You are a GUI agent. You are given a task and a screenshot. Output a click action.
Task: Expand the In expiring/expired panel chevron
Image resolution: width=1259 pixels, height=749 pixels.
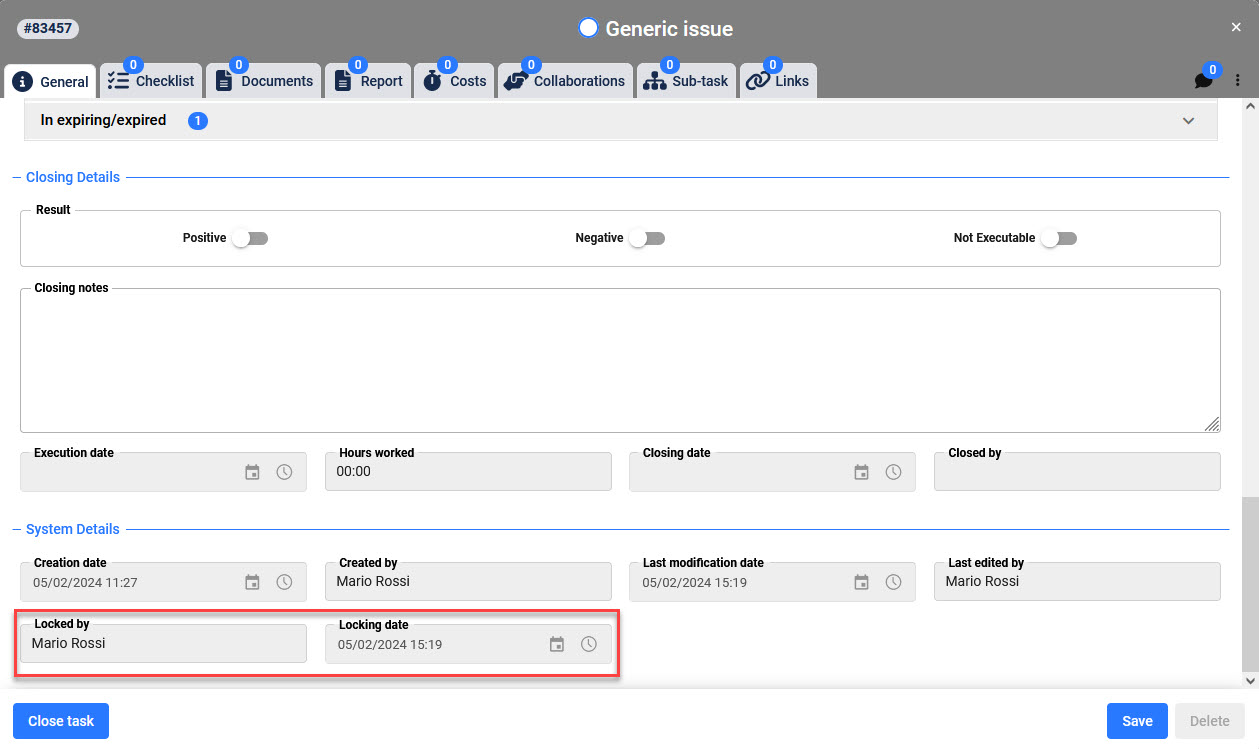coord(1188,121)
